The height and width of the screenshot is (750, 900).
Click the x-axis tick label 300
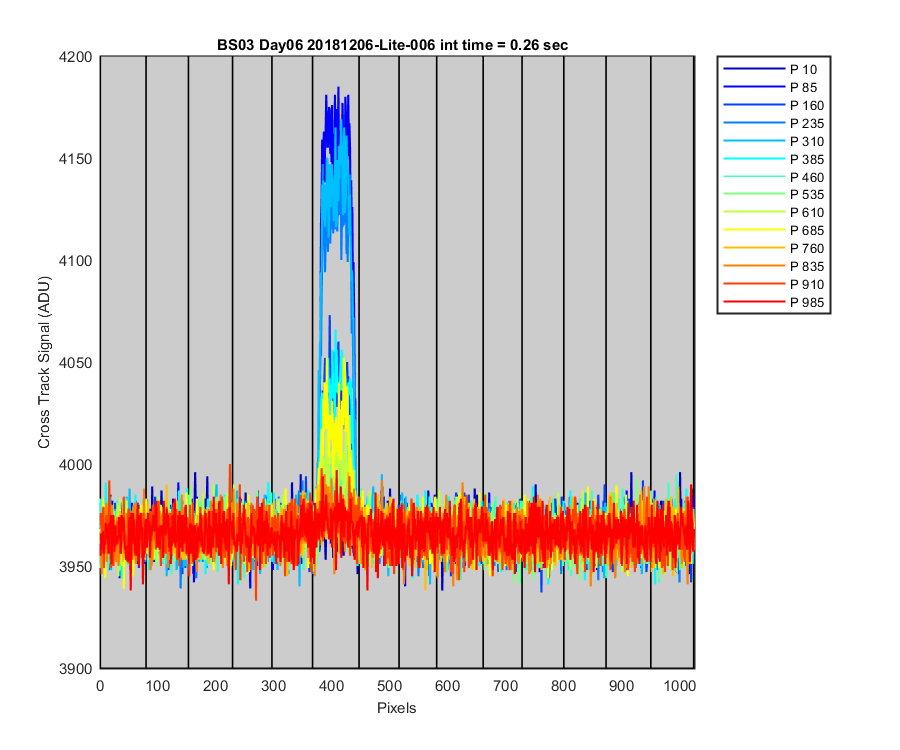[273, 686]
